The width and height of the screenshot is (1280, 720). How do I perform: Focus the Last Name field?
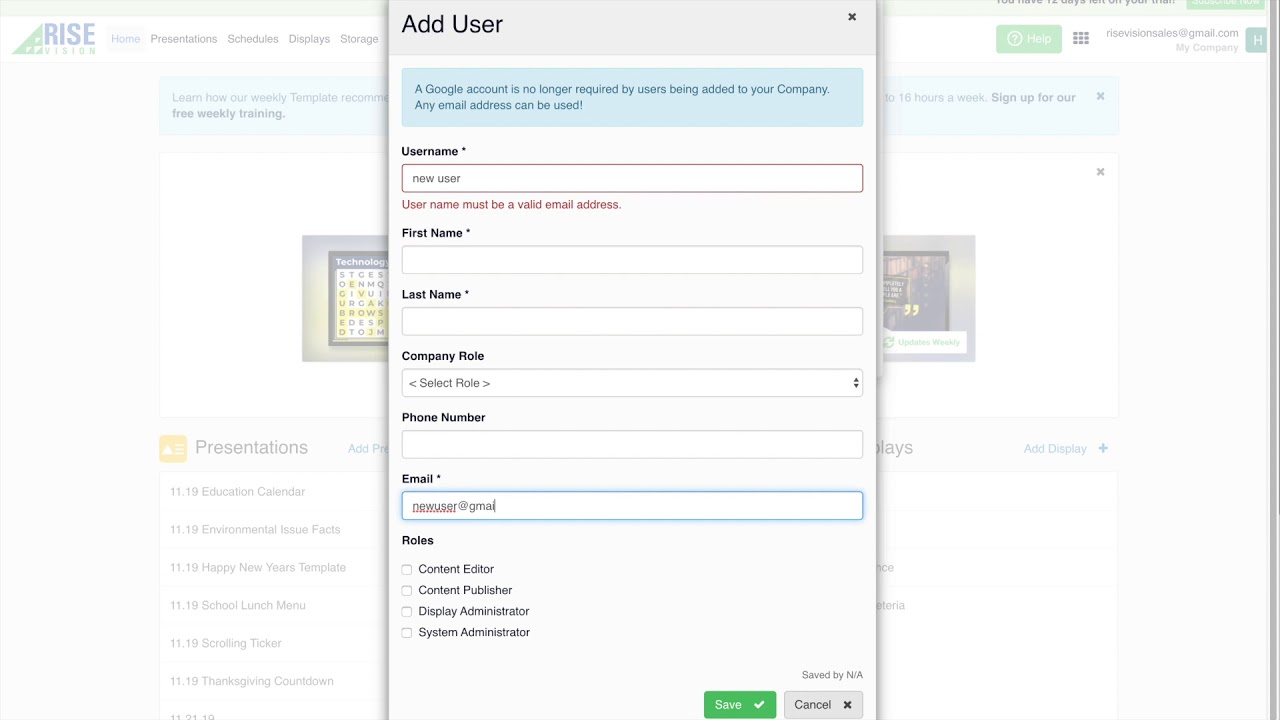[632, 321]
